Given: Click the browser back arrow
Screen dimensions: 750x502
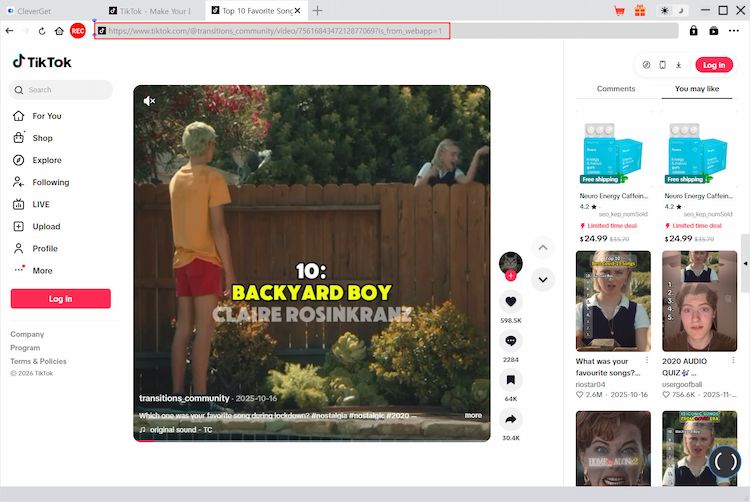Looking at the screenshot, I should pyautogui.click(x=10, y=31).
